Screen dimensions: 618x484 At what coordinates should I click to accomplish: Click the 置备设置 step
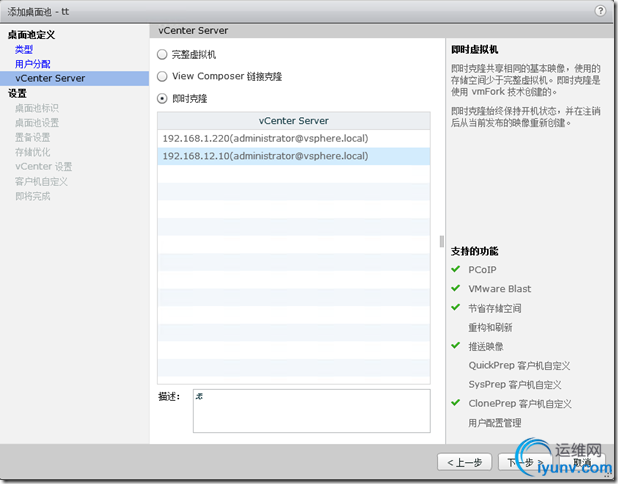click(x=32, y=137)
